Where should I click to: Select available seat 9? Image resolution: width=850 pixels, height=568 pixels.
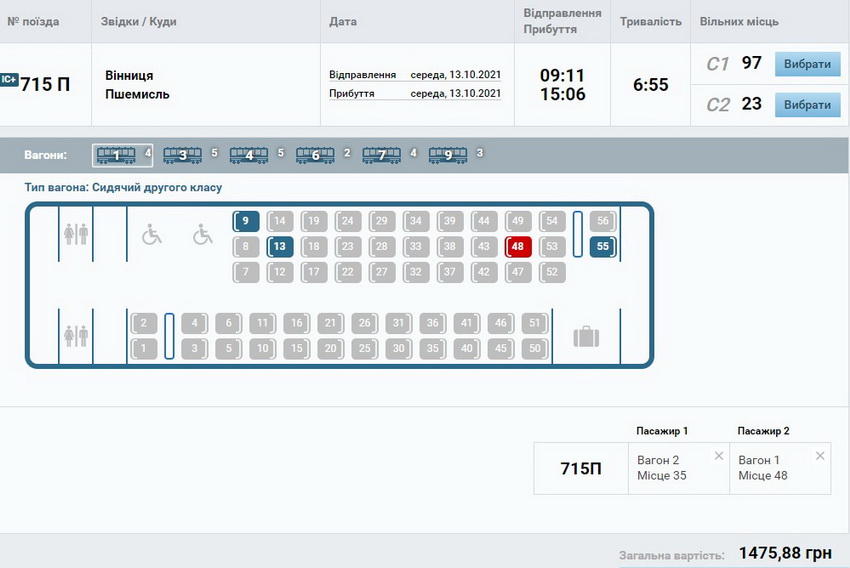coord(246,221)
